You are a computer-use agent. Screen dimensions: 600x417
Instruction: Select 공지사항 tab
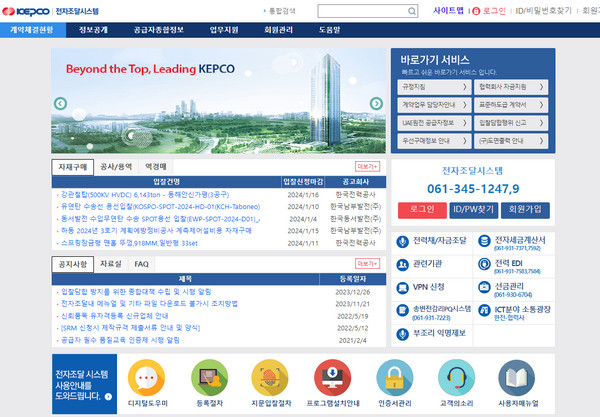pos(73,264)
